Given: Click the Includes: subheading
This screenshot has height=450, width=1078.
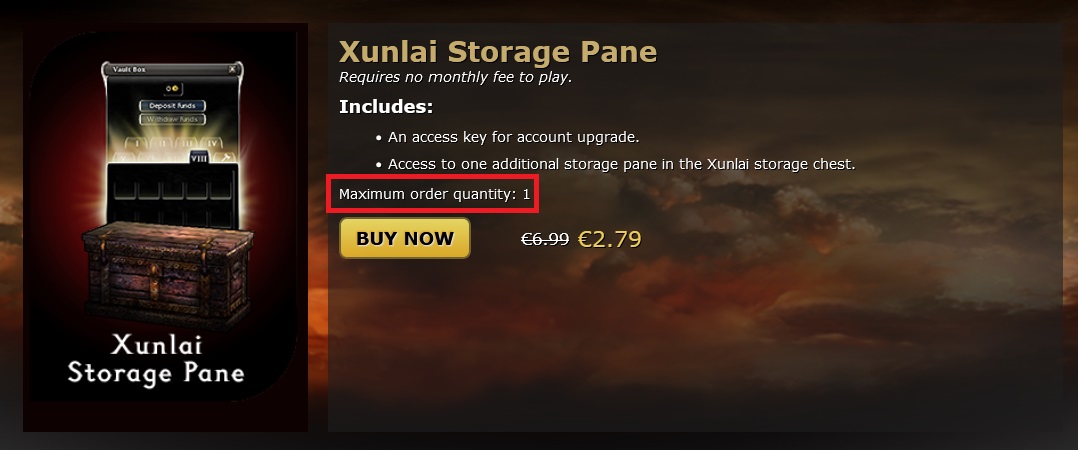Looking at the screenshot, I should click(x=386, y=107).
